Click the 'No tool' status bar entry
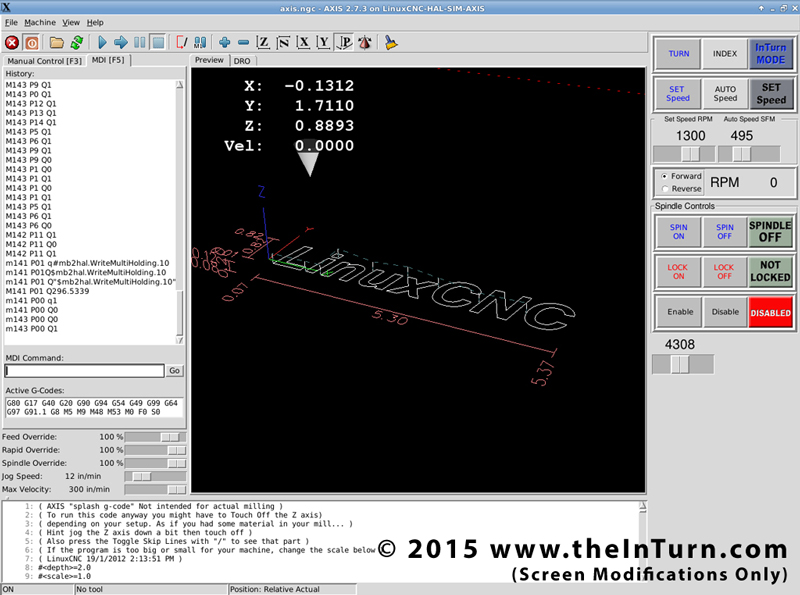This screenshot has width=800, height=595. [x=89, y=589]
